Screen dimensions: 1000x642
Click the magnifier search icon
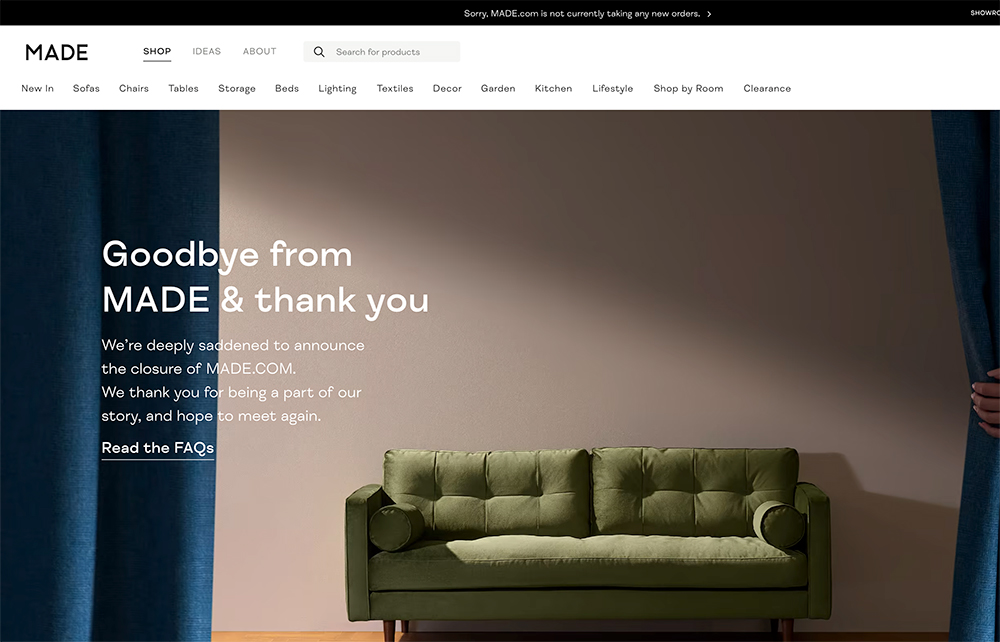pos(319,52)
